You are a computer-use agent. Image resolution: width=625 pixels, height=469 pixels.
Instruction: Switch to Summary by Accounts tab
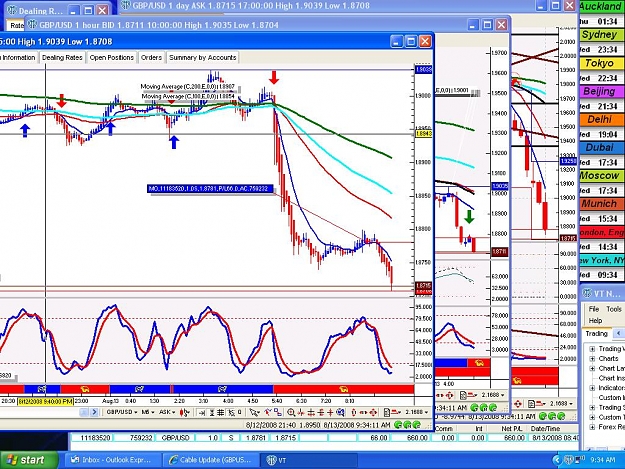click(202, 57)
